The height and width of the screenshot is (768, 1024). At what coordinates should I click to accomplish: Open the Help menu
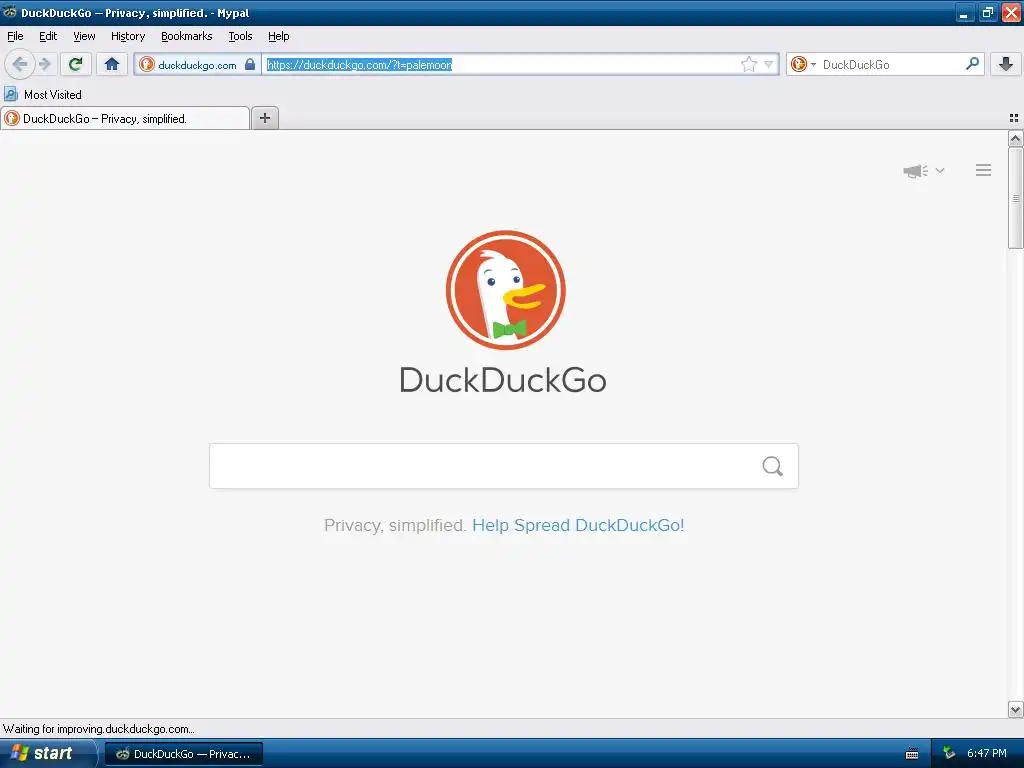coord(279,36)
